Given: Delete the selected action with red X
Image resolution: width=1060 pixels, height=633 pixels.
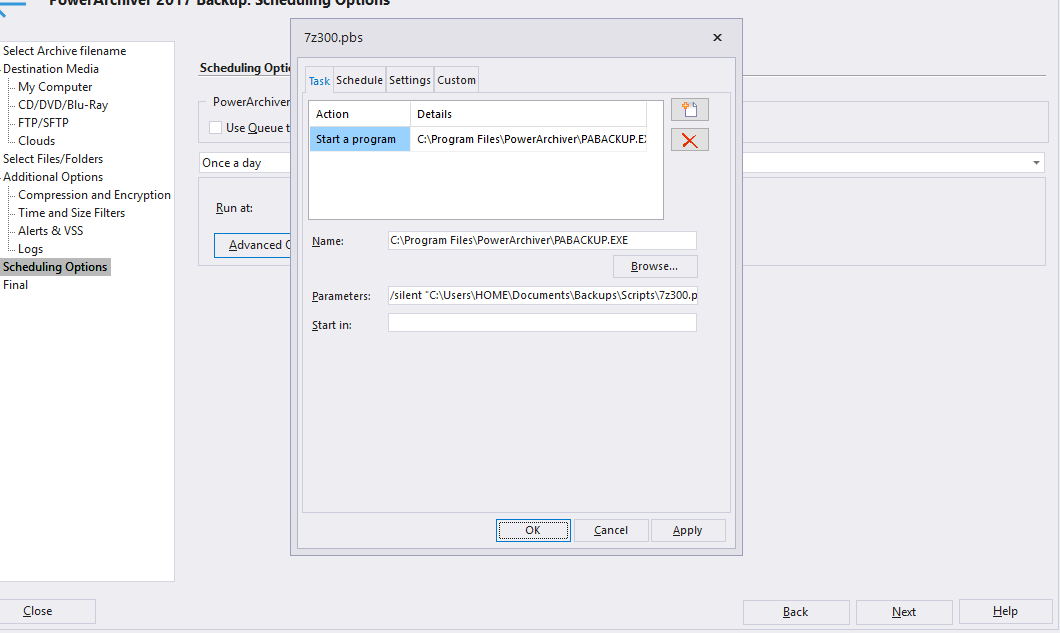Looking at the screenshot, I should (x=690, y=140).
